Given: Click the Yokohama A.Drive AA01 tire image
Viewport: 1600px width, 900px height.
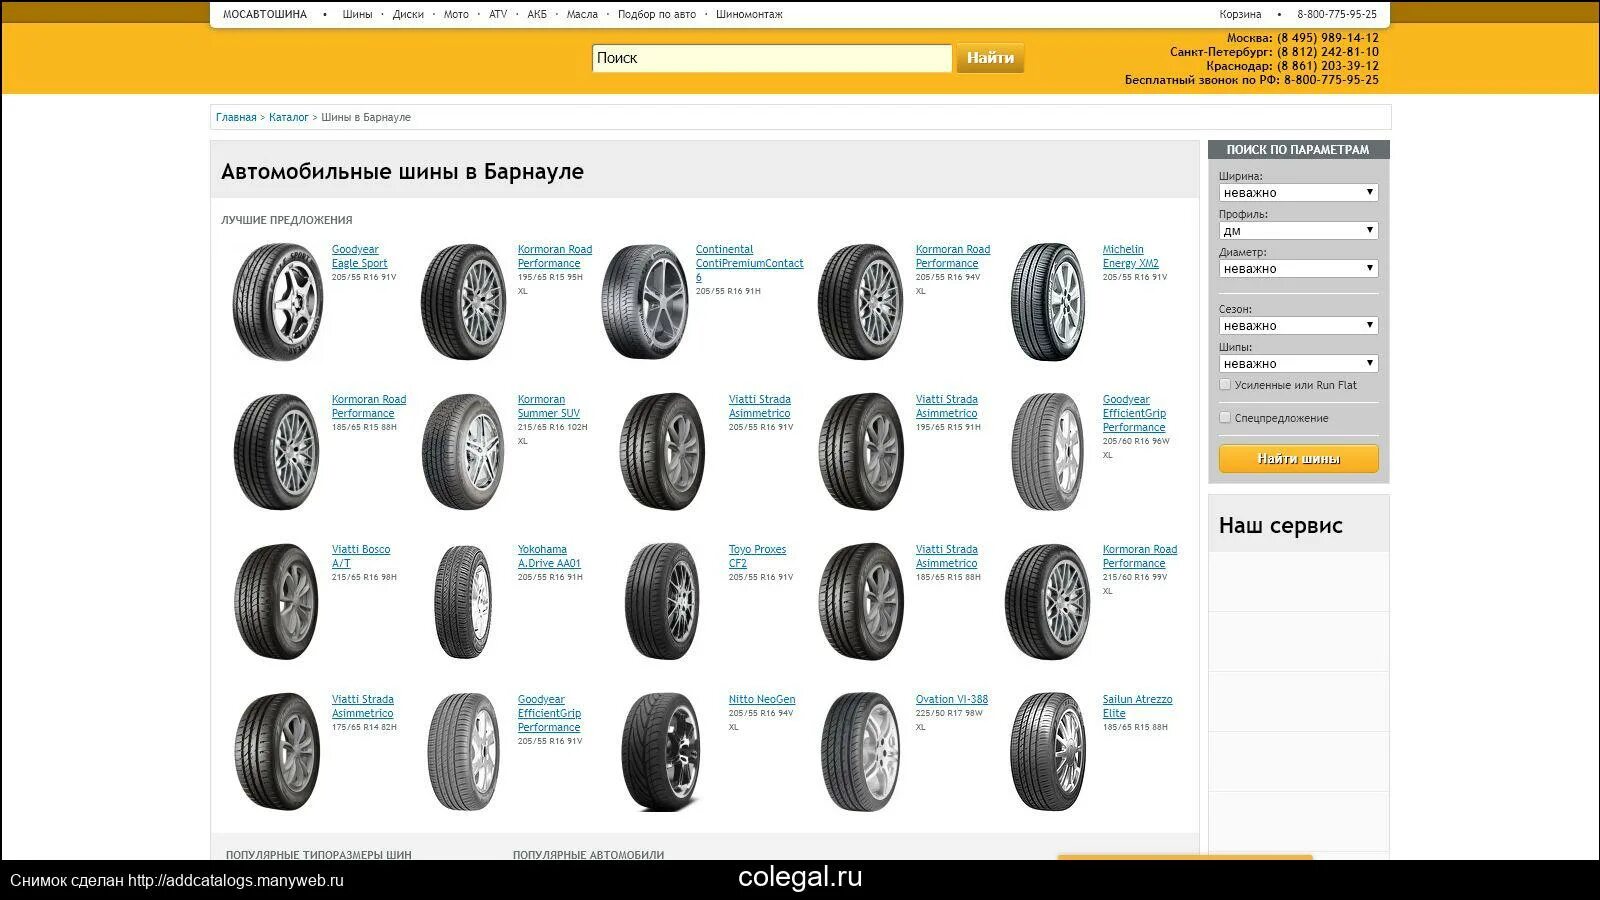Looking at the screenshot, I should (x=463, y=601).
